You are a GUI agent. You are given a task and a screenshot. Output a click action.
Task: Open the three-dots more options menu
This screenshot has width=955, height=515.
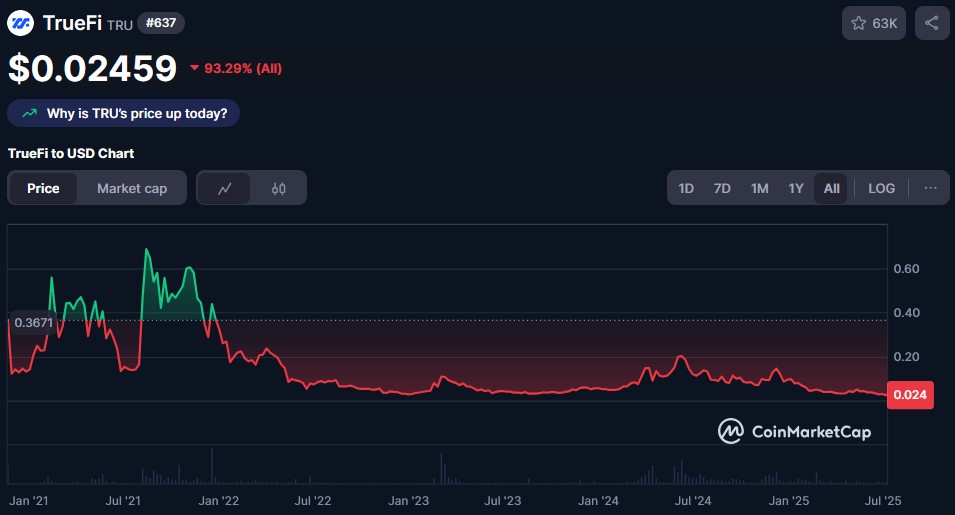coord(931,188)
